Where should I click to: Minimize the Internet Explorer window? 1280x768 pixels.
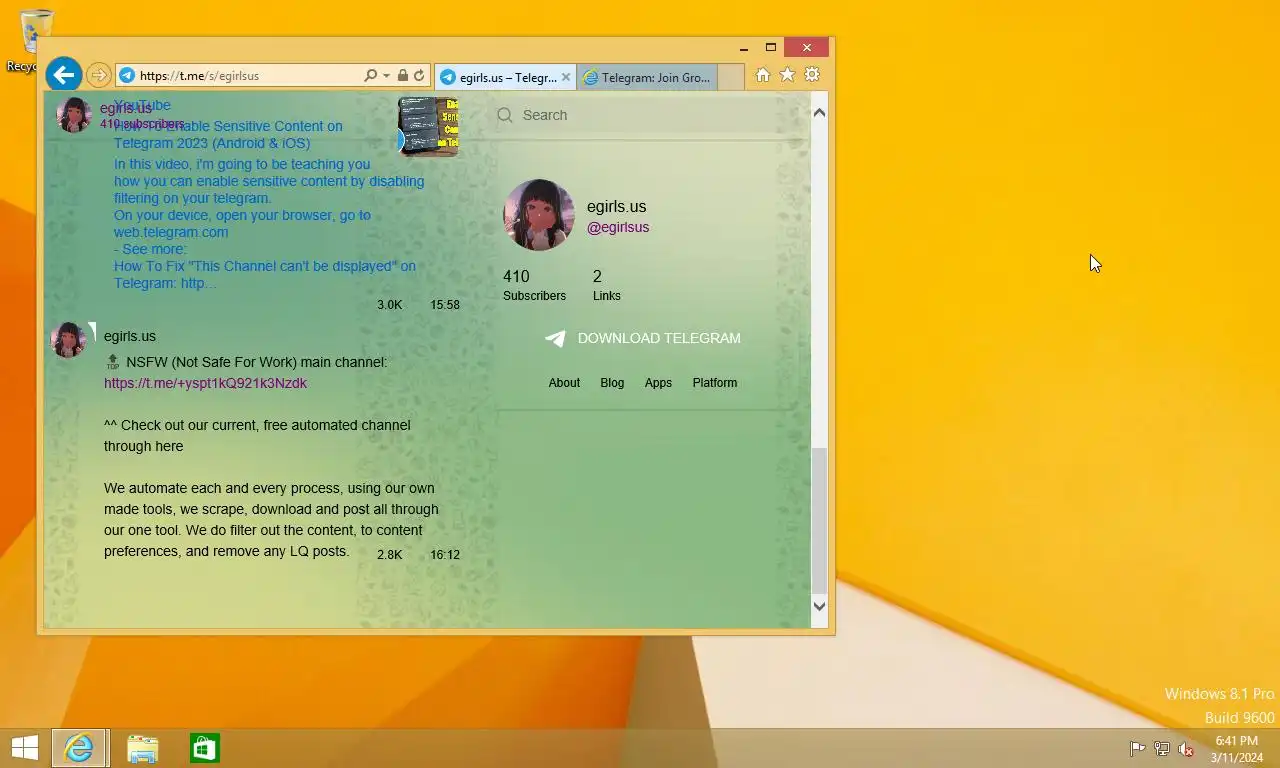pyautogui.click(x=744, y=48)
